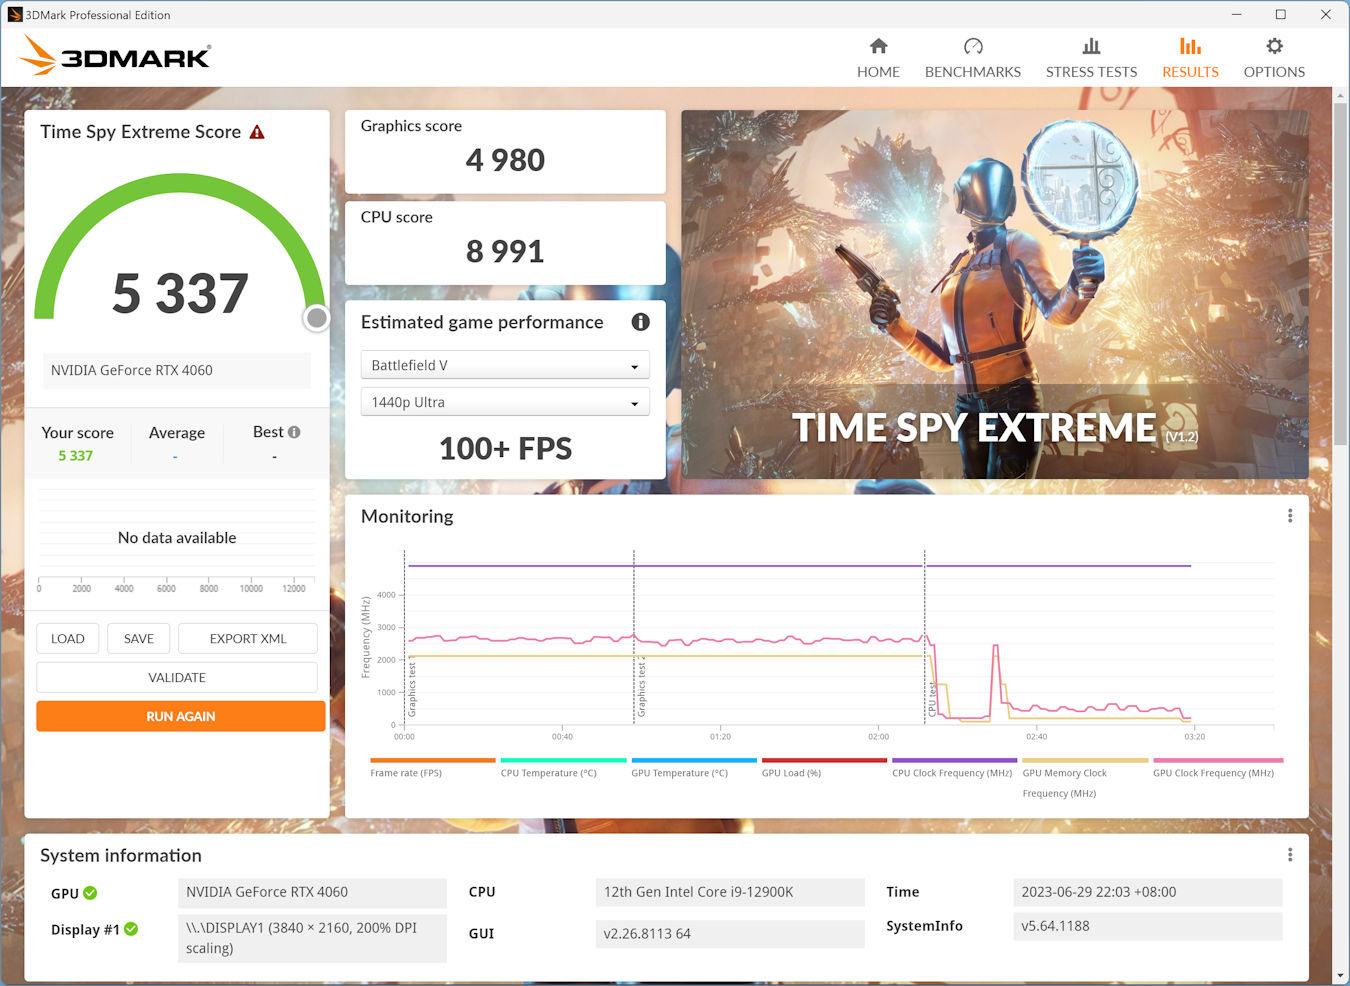Click the EXPORT XML button
Image resolution: width=1350 pixels, height=986 pixels.
248,639
